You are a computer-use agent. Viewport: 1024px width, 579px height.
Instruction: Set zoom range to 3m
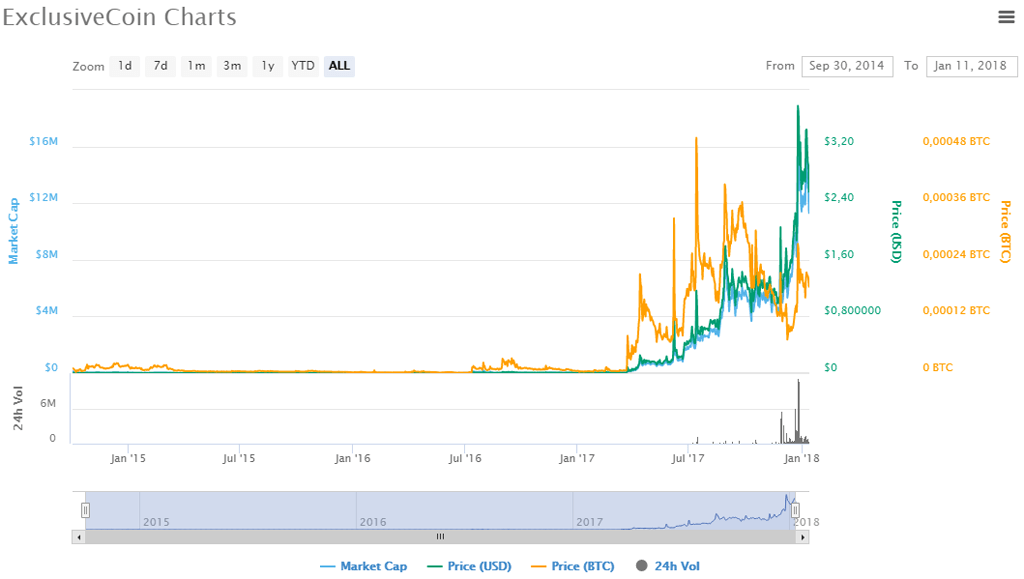(x=232, y=66)
